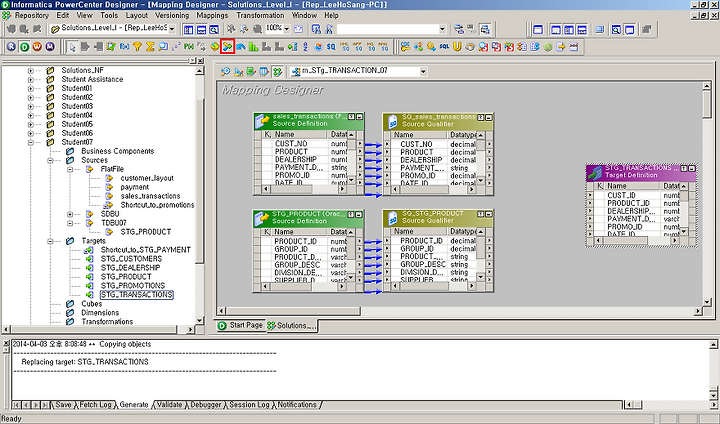Screen dimensions: 720x424
Task: Insert a SQL transformation
Action: pyautogui.click(x=444, y=47)
